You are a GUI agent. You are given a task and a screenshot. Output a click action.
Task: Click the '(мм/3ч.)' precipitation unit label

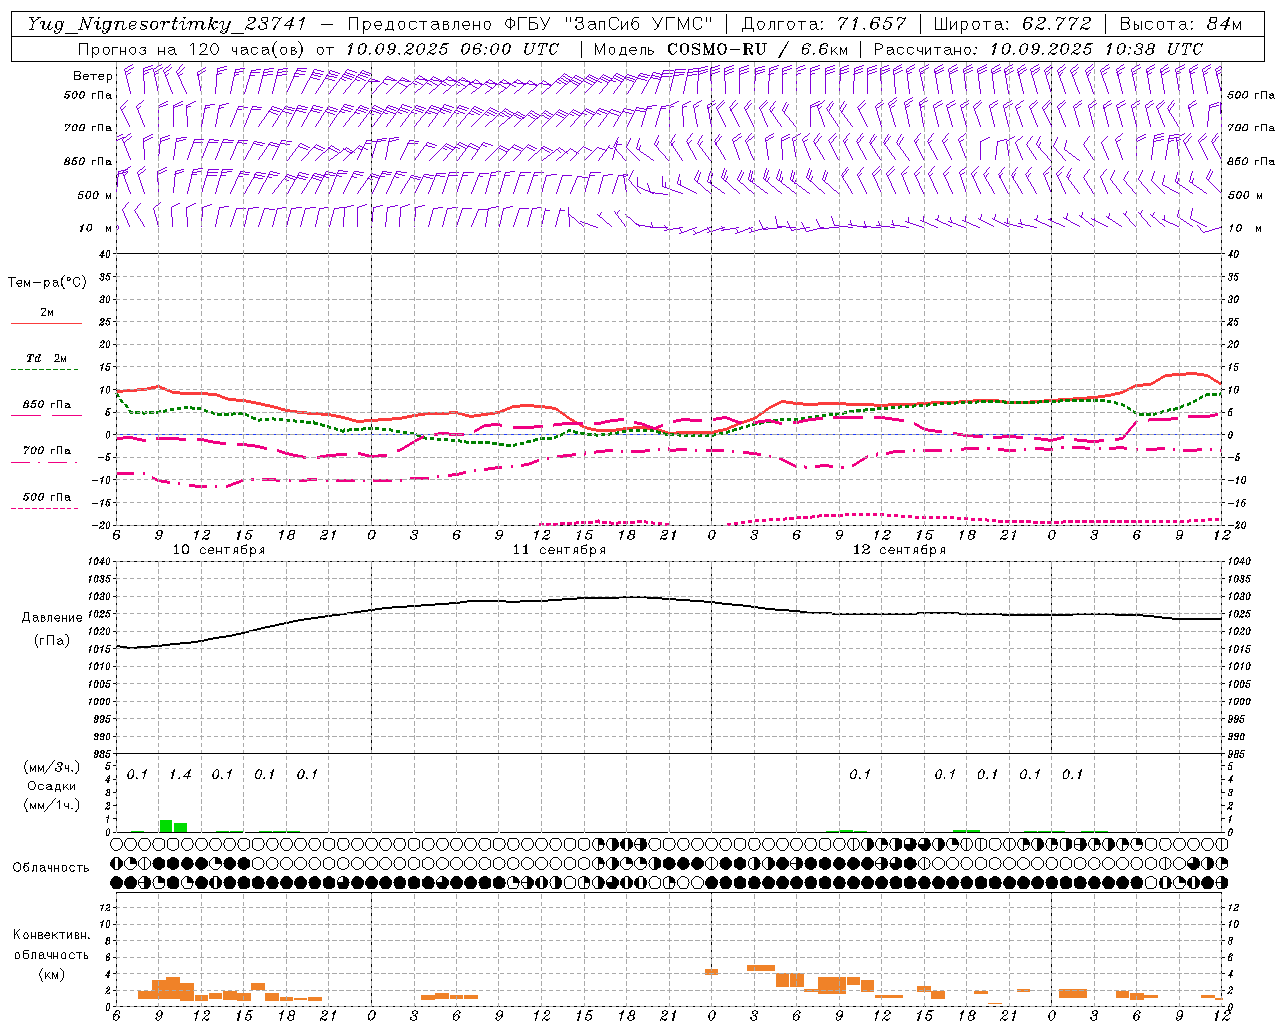pyautogui.click(x=52, y=767)
